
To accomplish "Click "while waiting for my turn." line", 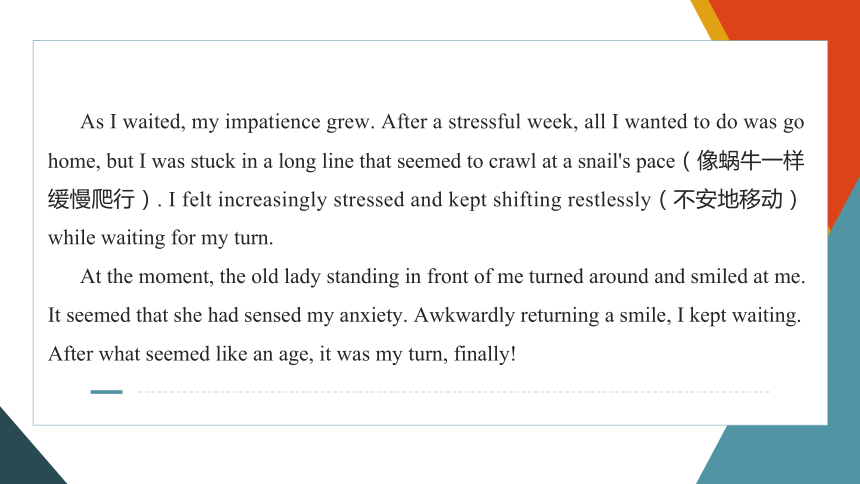I will (161, 238).
